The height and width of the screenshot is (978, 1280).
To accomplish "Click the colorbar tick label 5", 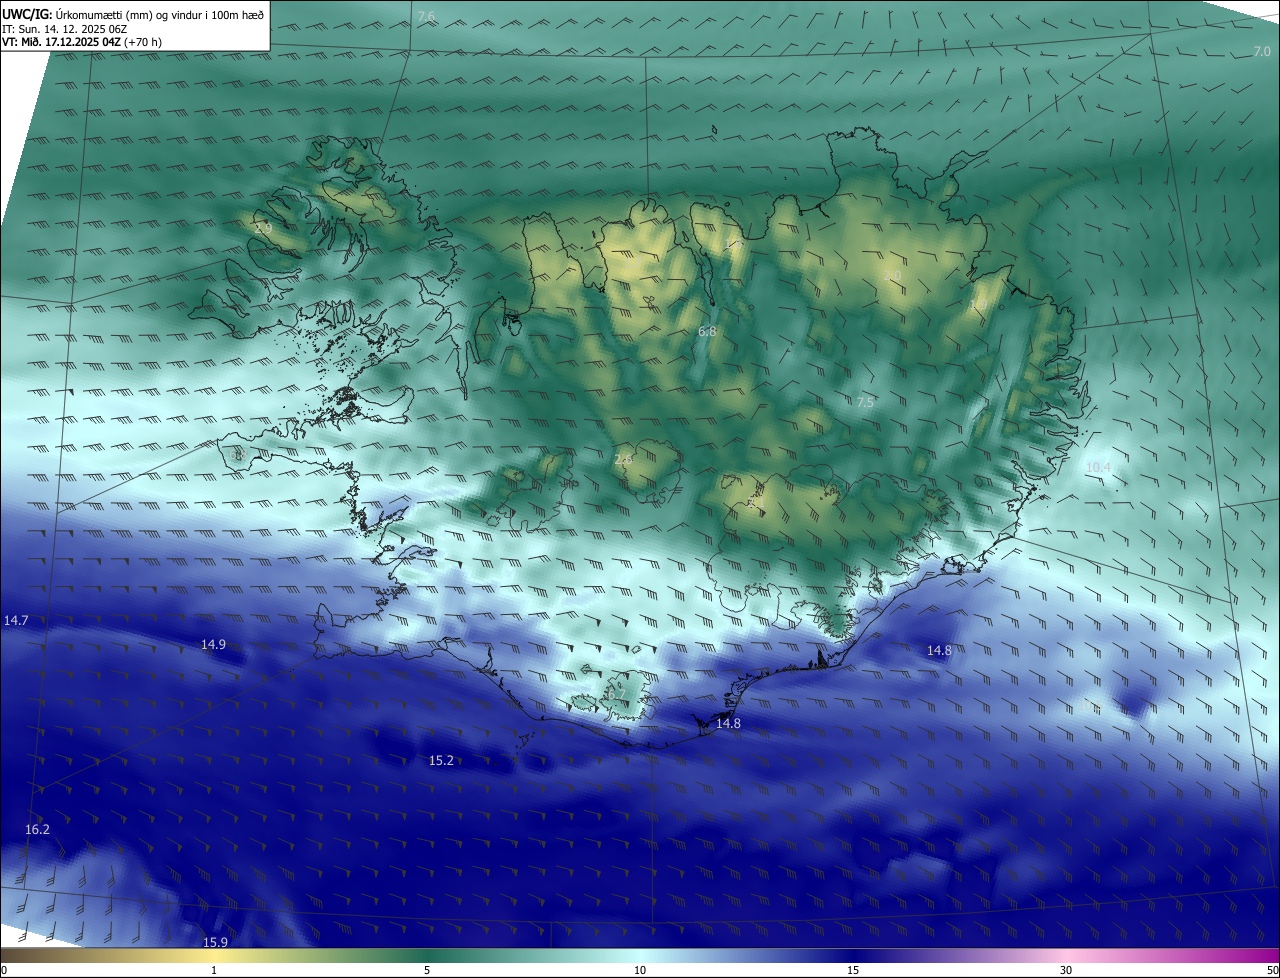I will click(427, 970).
